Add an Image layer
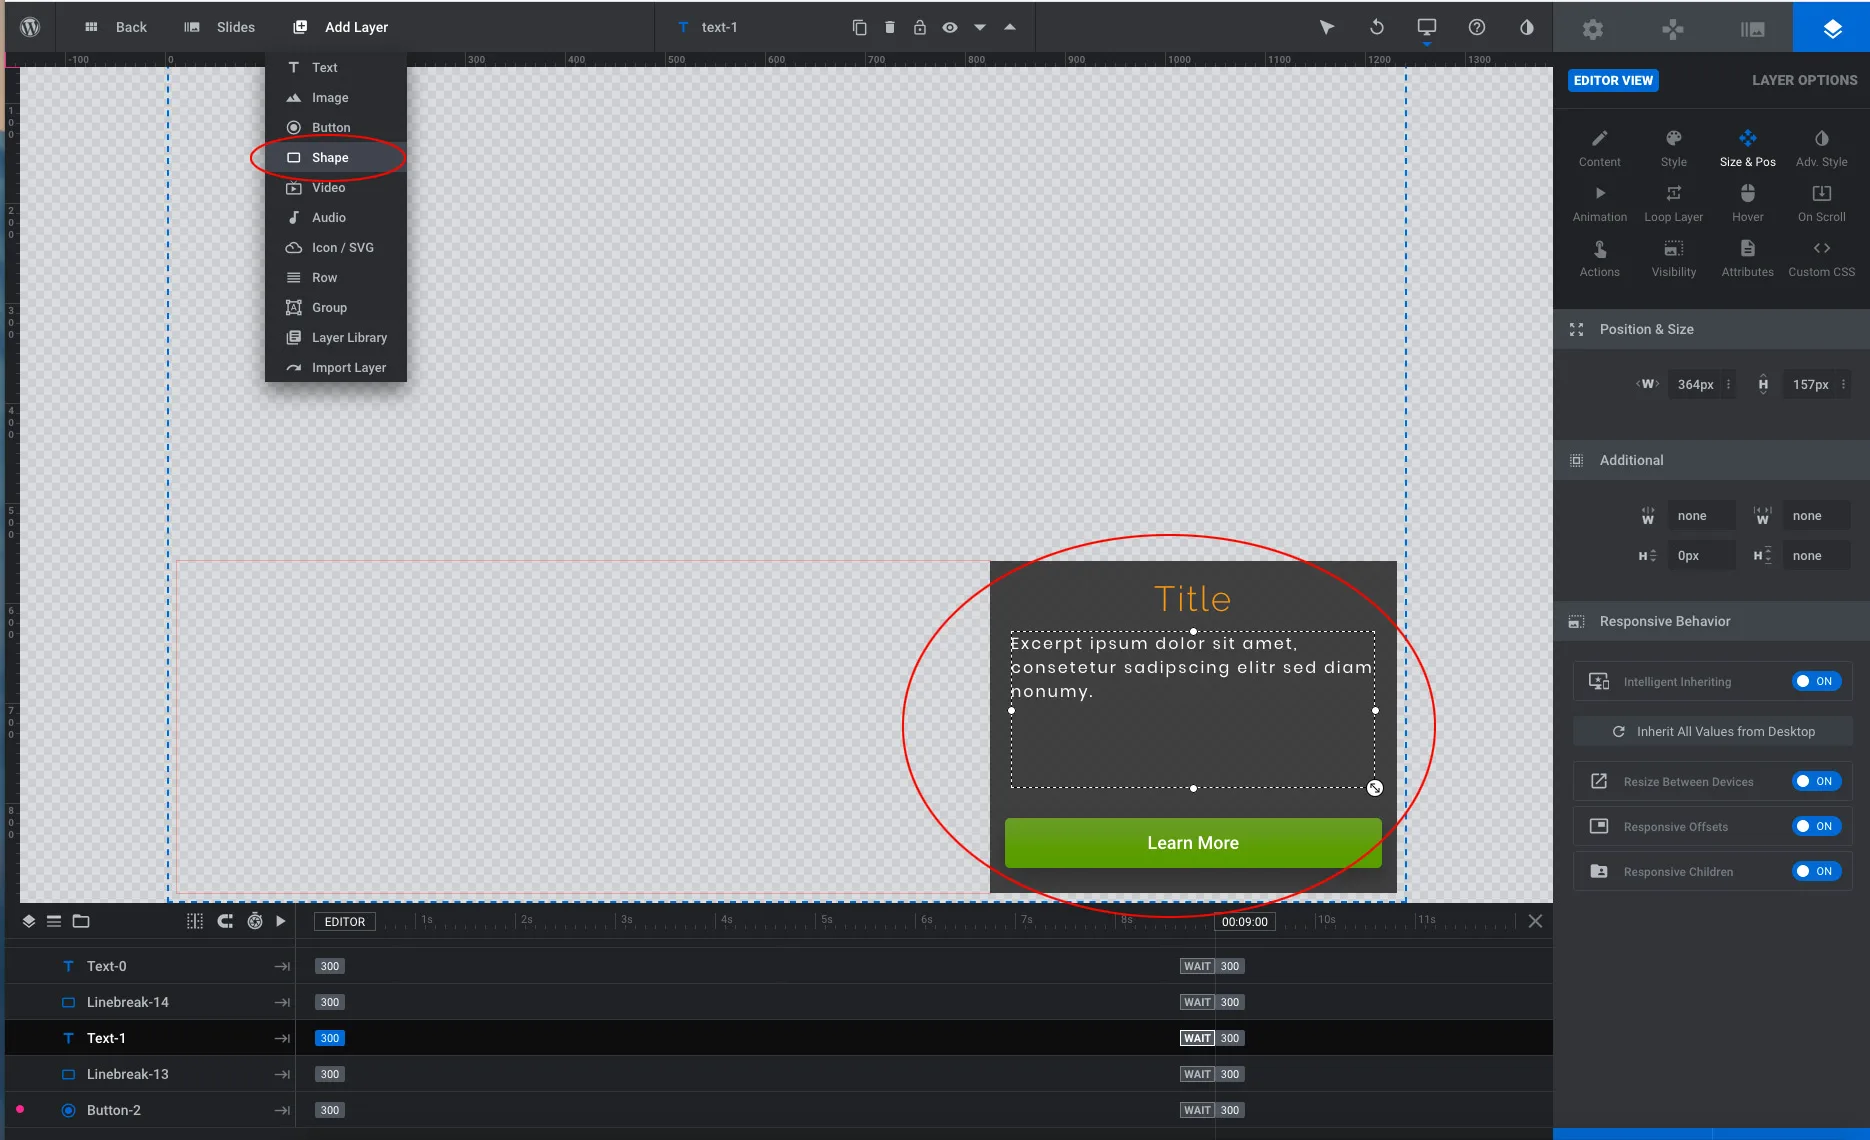The height and width of the screenshot is (1140, 1870). coord(336,97)
